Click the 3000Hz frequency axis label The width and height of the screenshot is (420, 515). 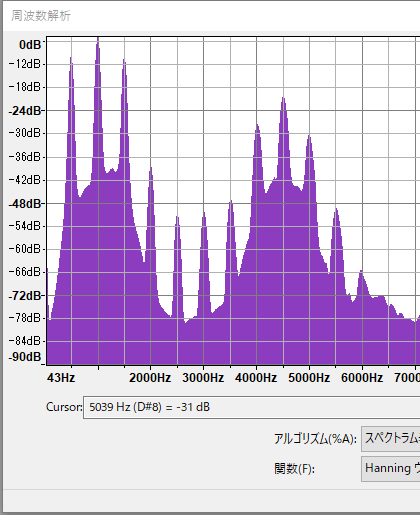(203, 378)
